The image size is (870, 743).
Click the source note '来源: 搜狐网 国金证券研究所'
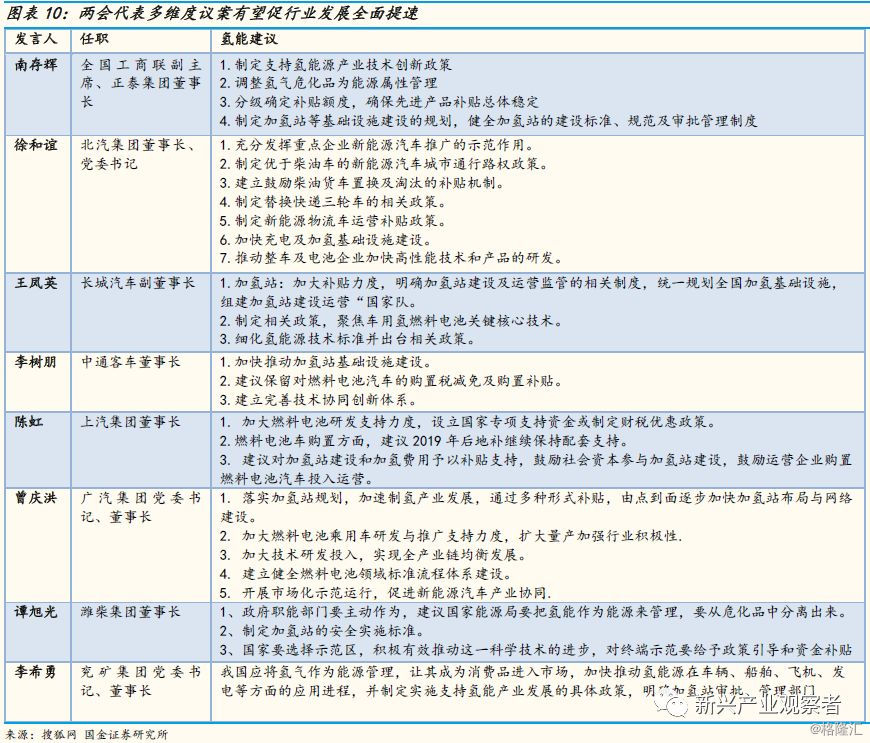(87, 734)
